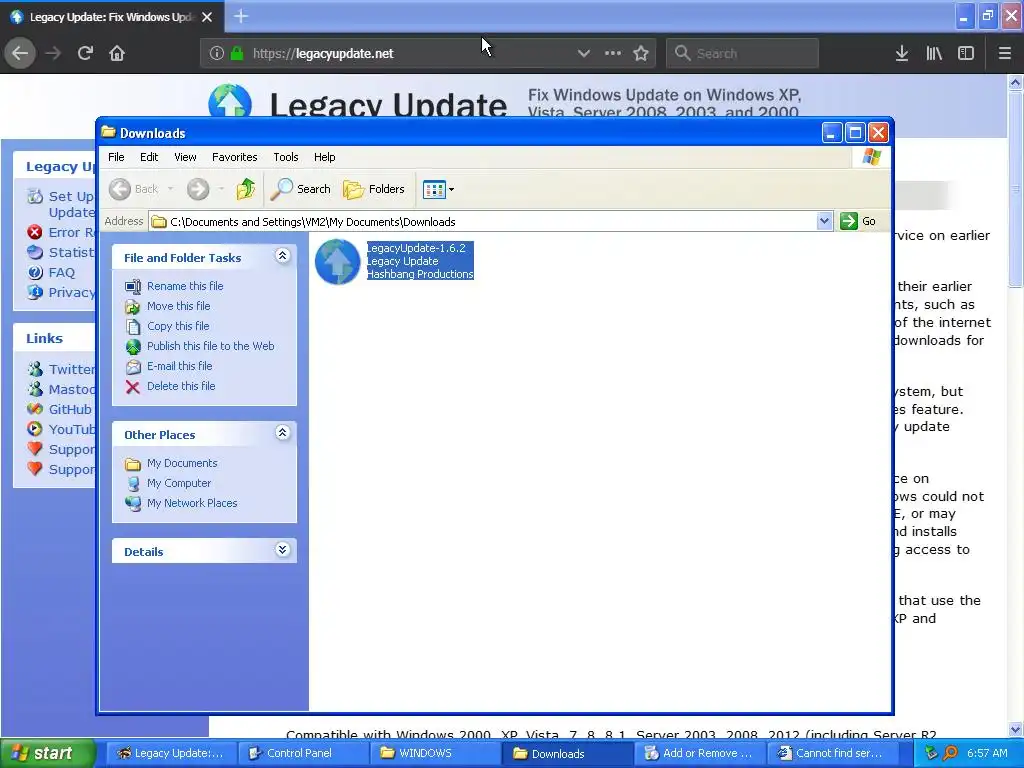Click Go button next to address bar
The width and height of the screenshot is (1024, 768).
858,221
